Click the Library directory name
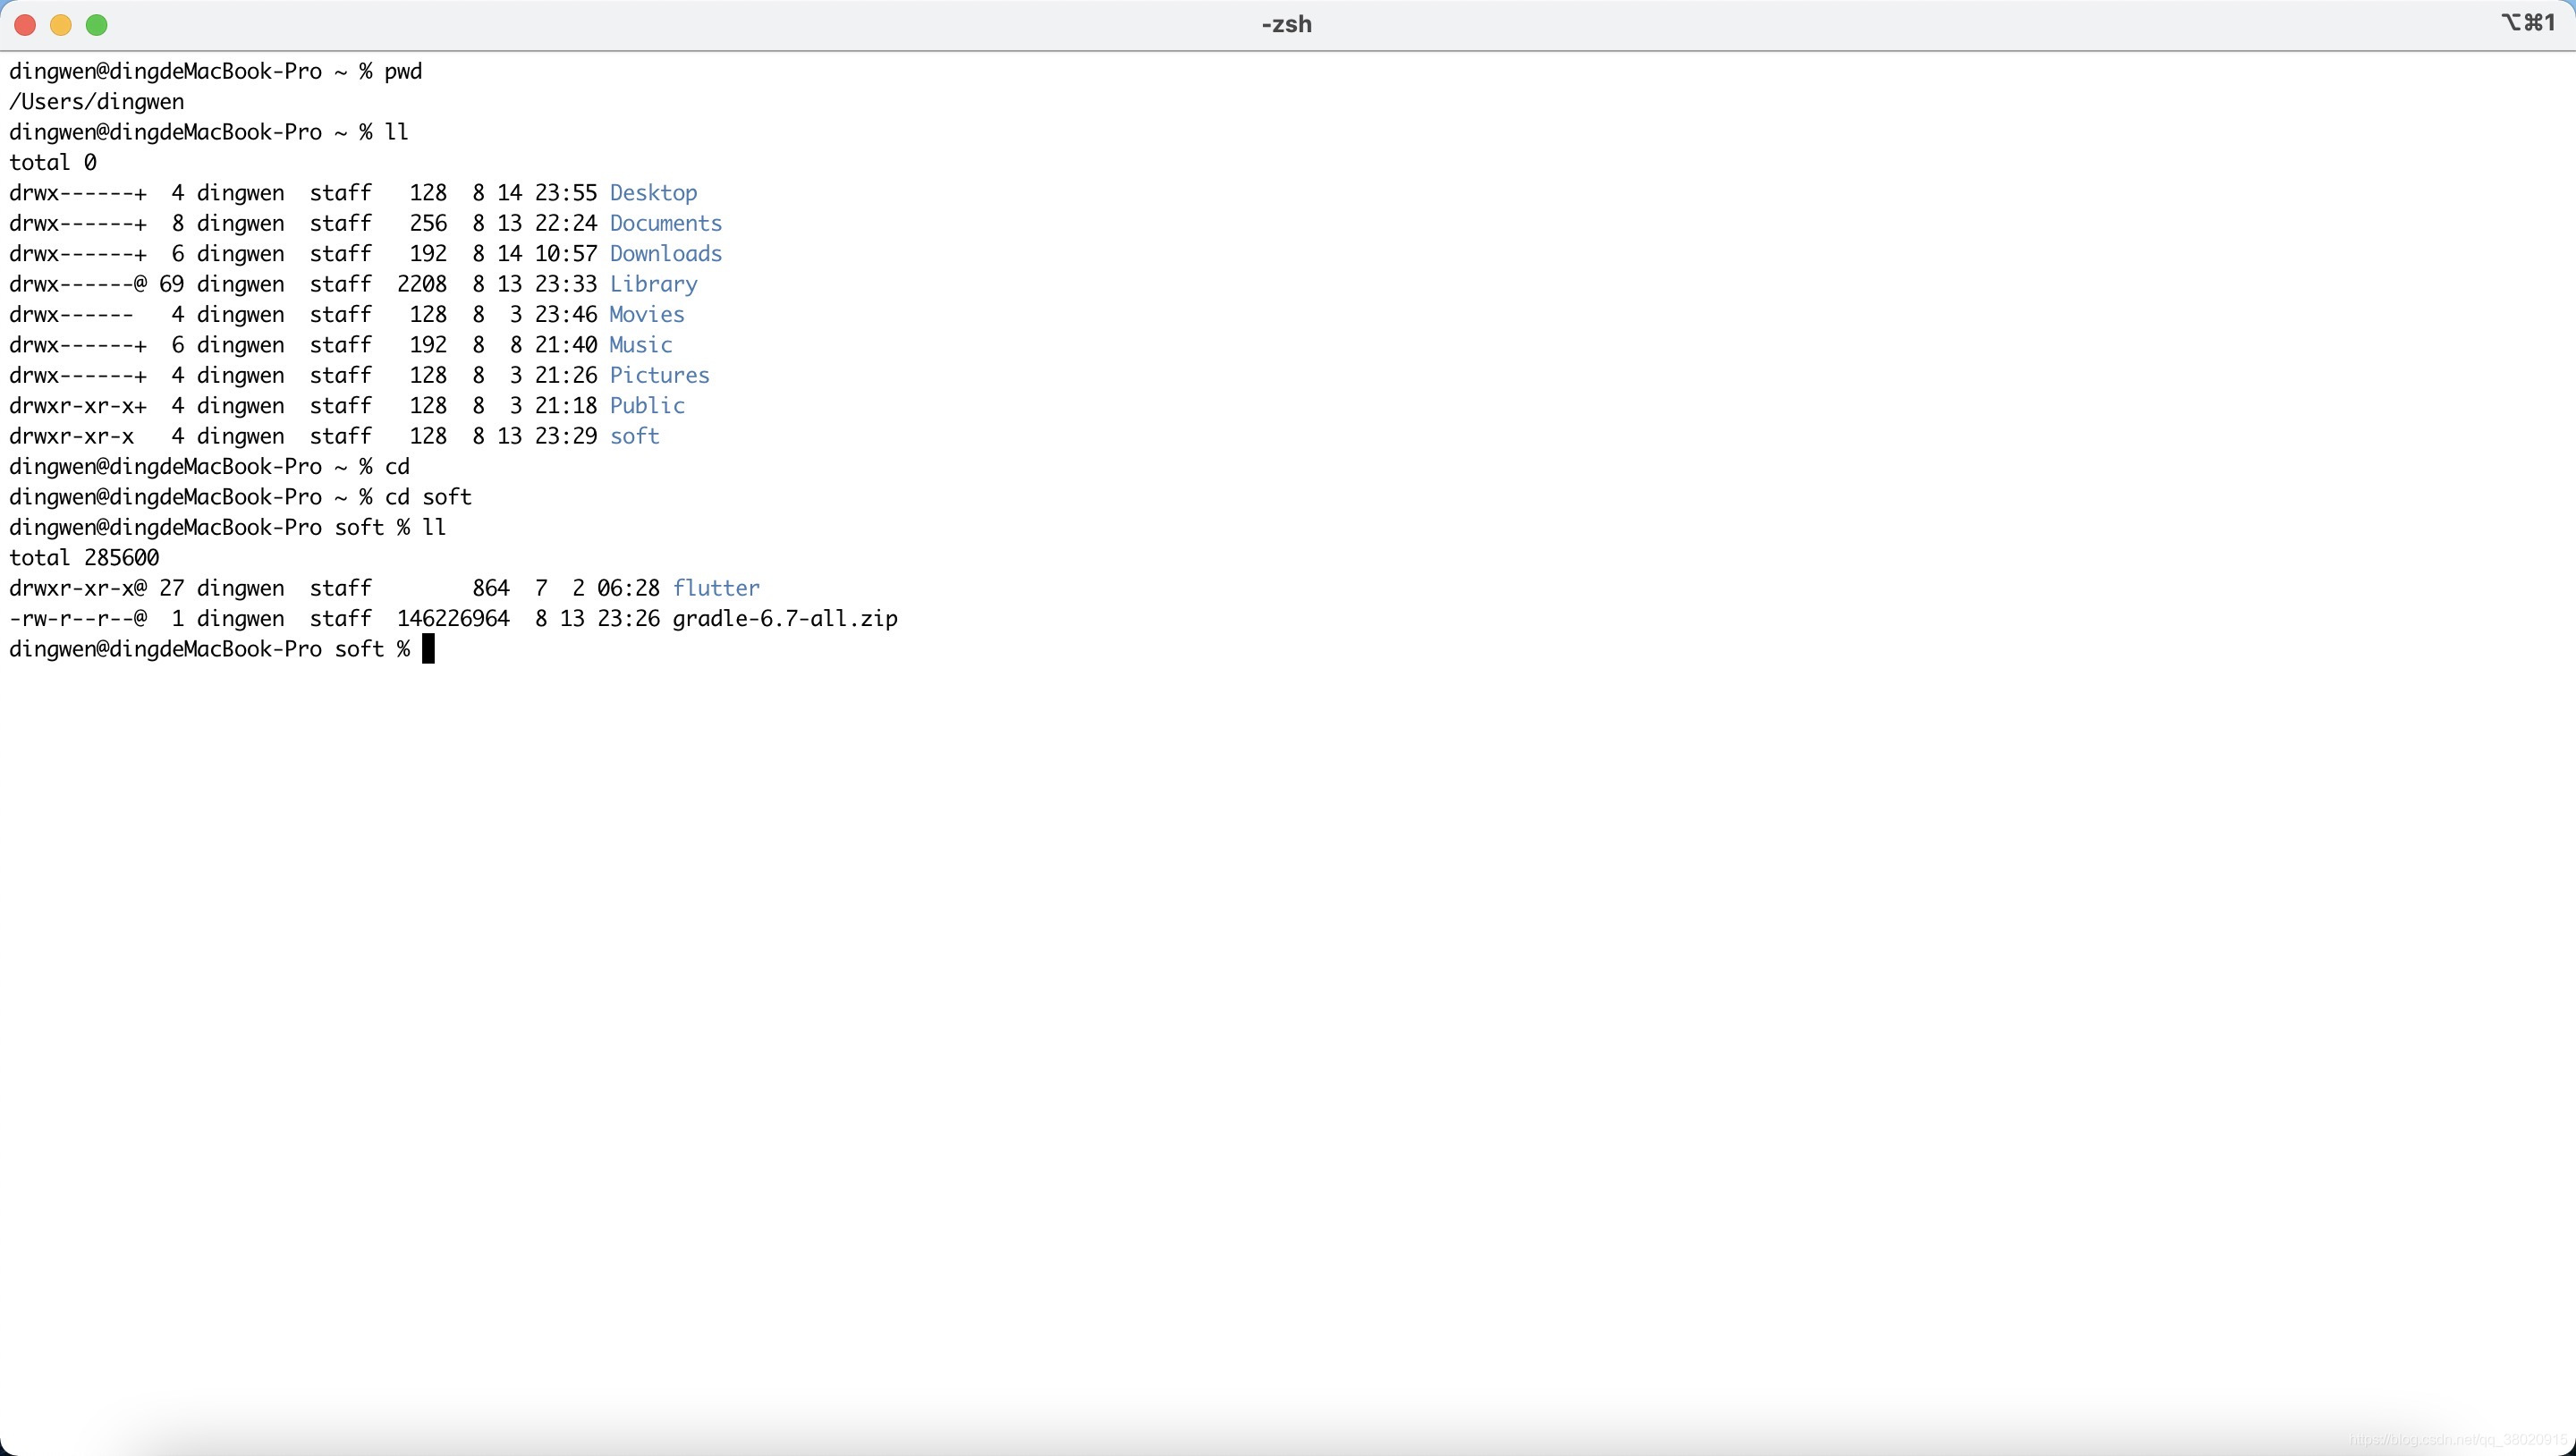The image size is (2576, 1456). tap(654, 284)
